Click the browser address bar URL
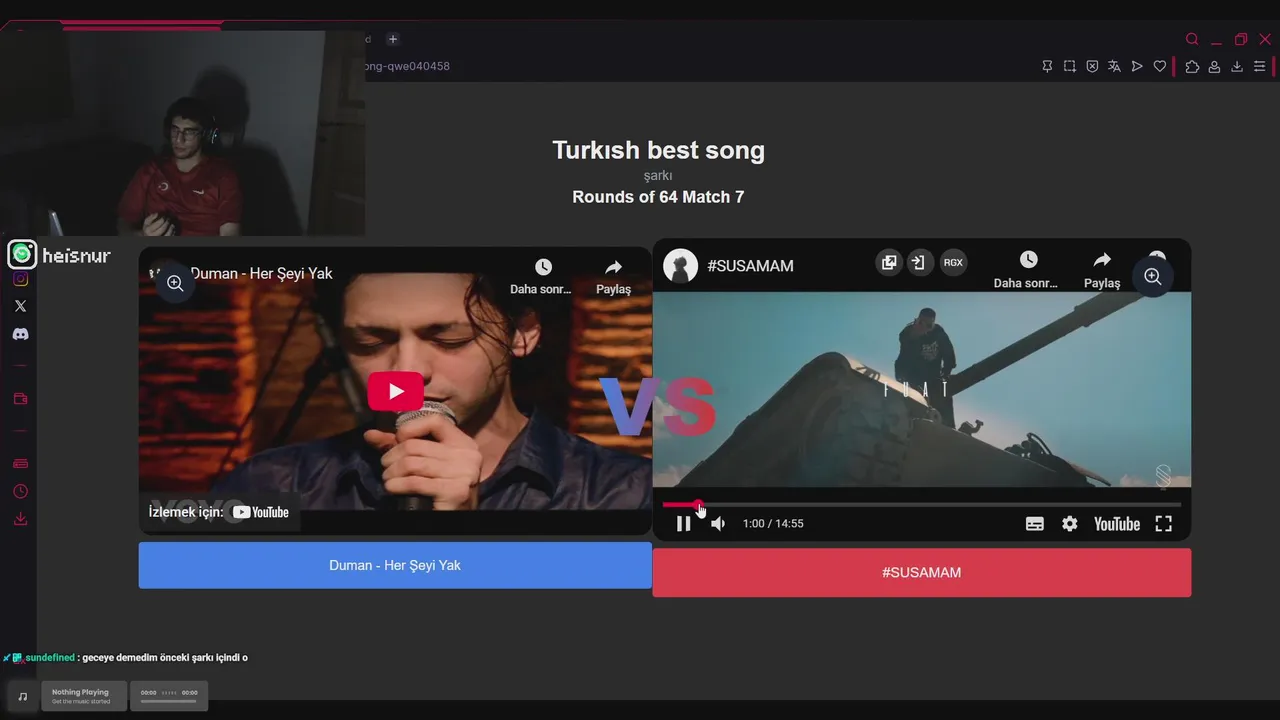The height and width of the screenshot is (720, 1280). [408, 66]
